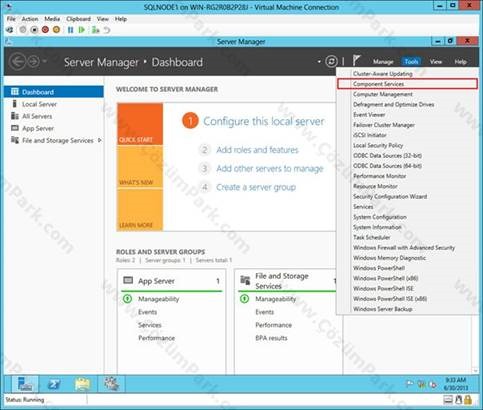The height and width of the screenshot is (410, 483).
Task: Click the App Server tile header
Action: point(171,281)
